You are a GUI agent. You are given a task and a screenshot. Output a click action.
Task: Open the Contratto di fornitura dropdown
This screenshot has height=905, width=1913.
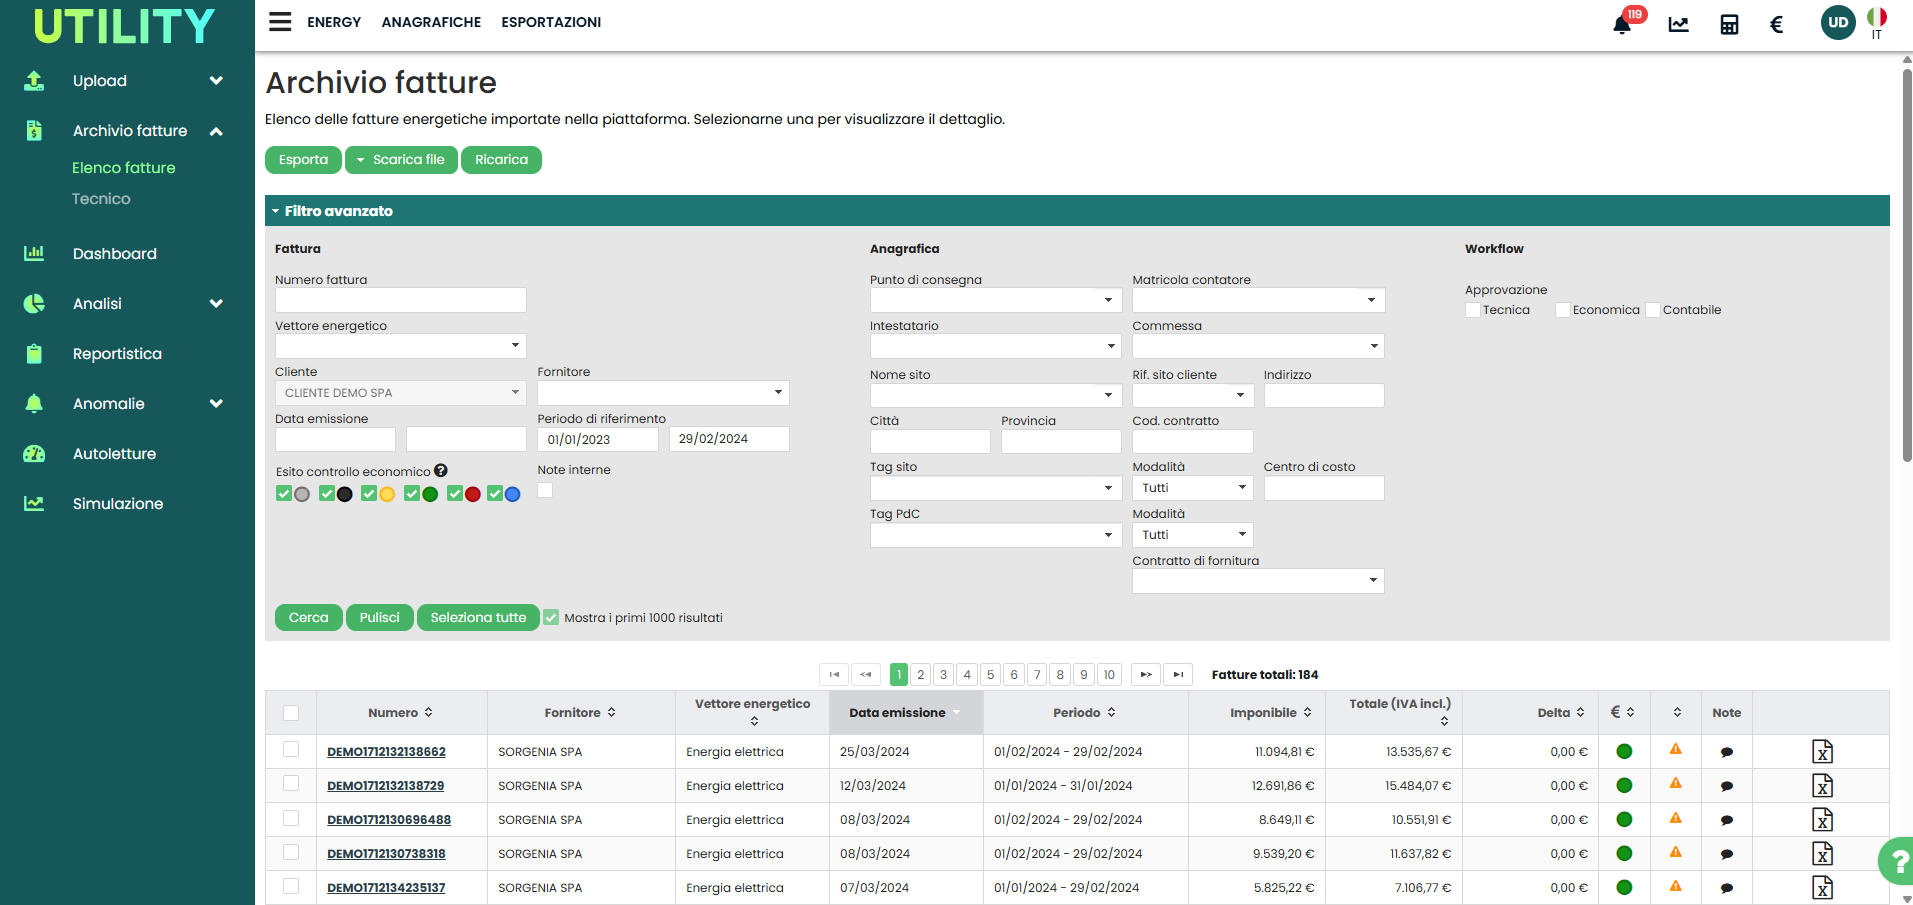(x=1258, y=581)
